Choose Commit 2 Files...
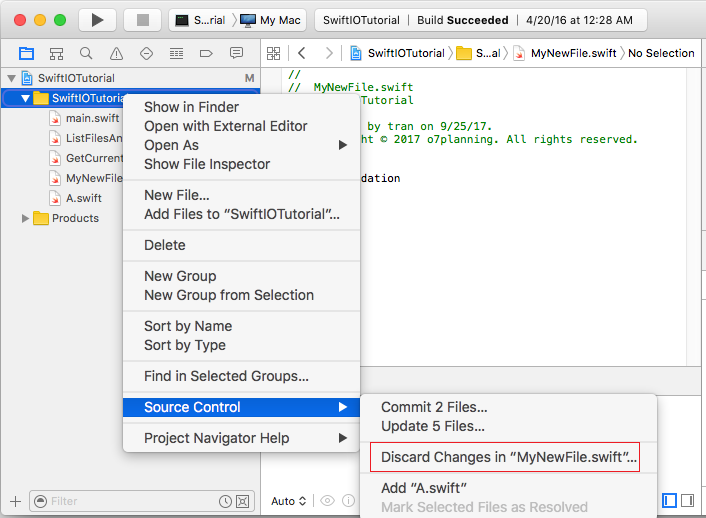 (508, 407)
